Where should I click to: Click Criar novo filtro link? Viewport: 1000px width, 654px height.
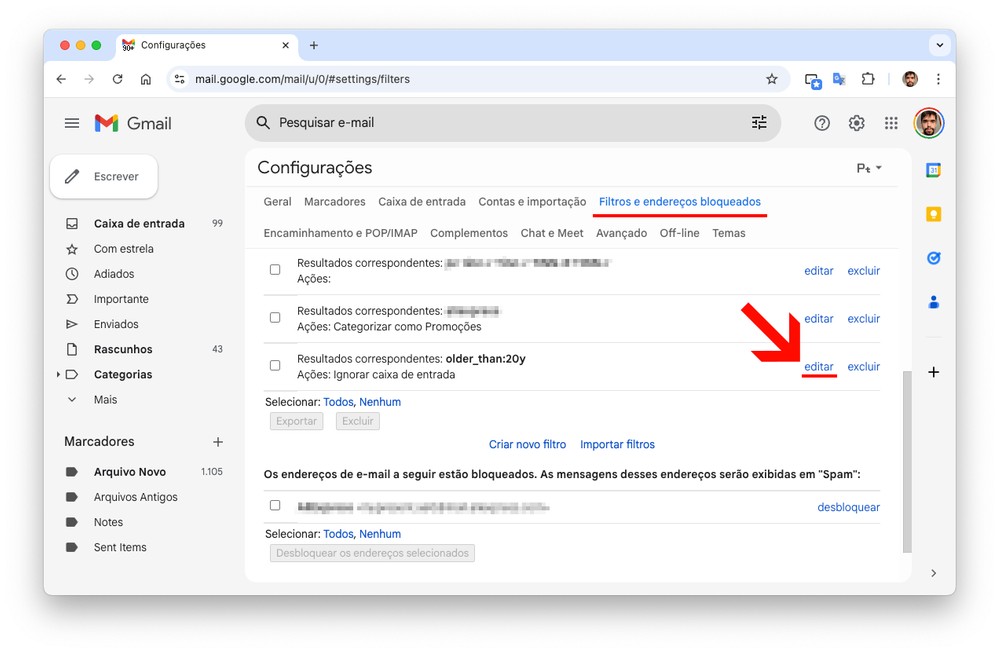[527, 444]
